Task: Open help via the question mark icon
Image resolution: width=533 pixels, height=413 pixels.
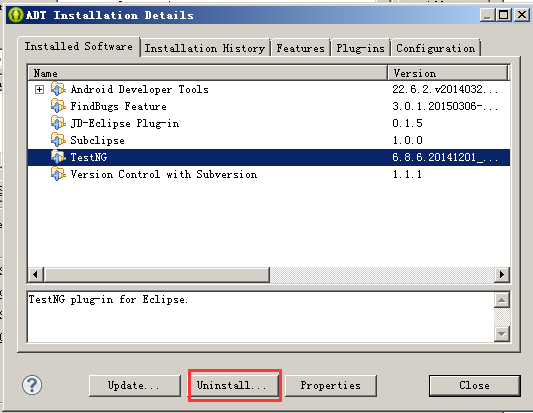Action: (x=32, y=385)
